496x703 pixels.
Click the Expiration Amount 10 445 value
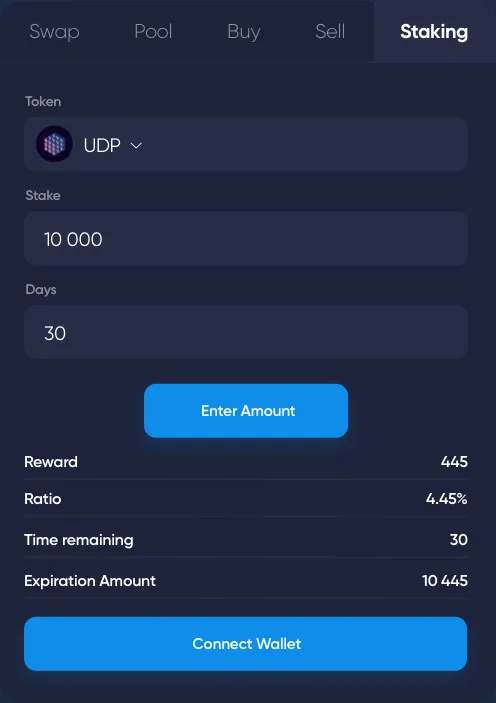pyautogui.click(x=445, y=581)
